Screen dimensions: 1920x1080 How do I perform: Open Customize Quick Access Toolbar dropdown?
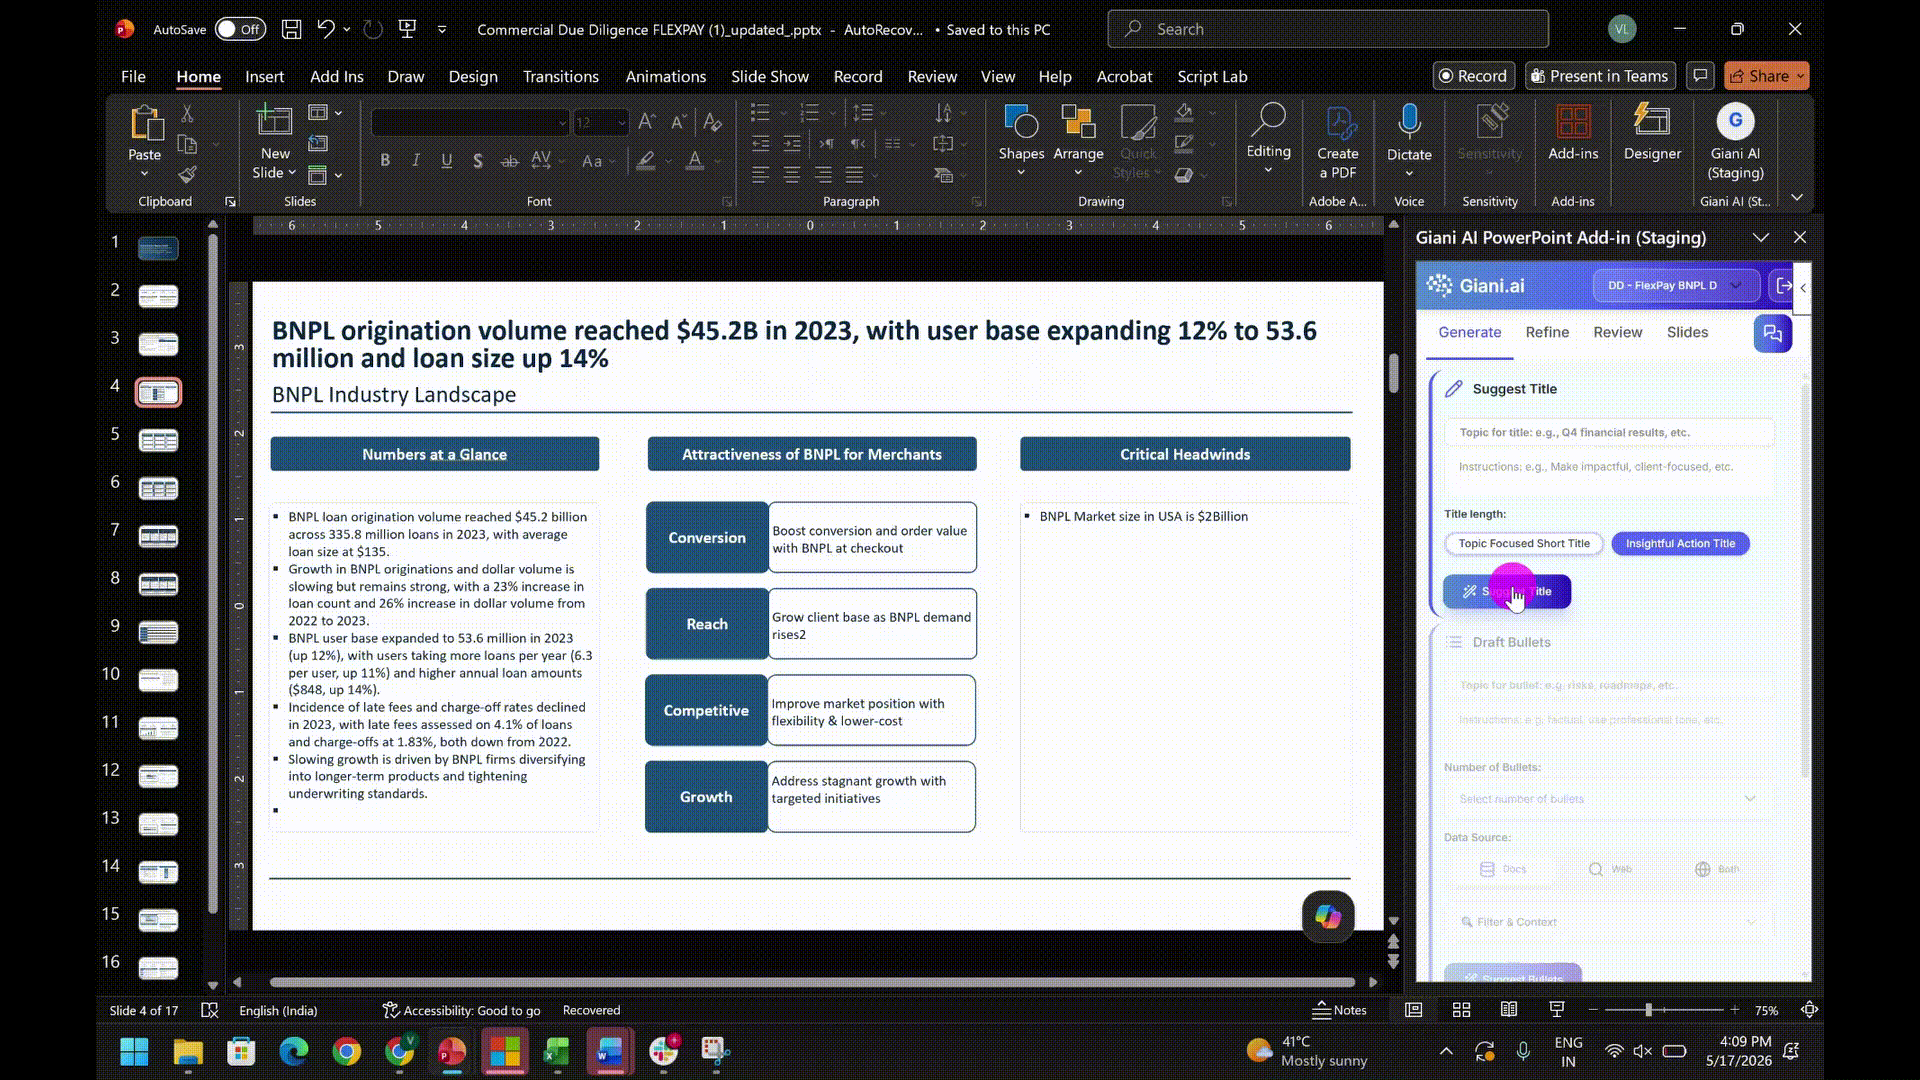[442, 29]
